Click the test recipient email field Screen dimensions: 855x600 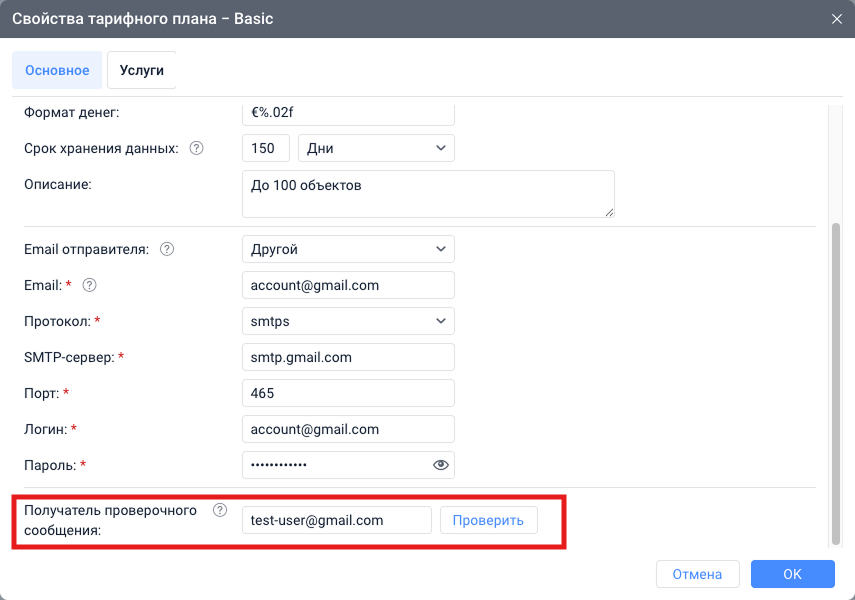coord(336,520)
